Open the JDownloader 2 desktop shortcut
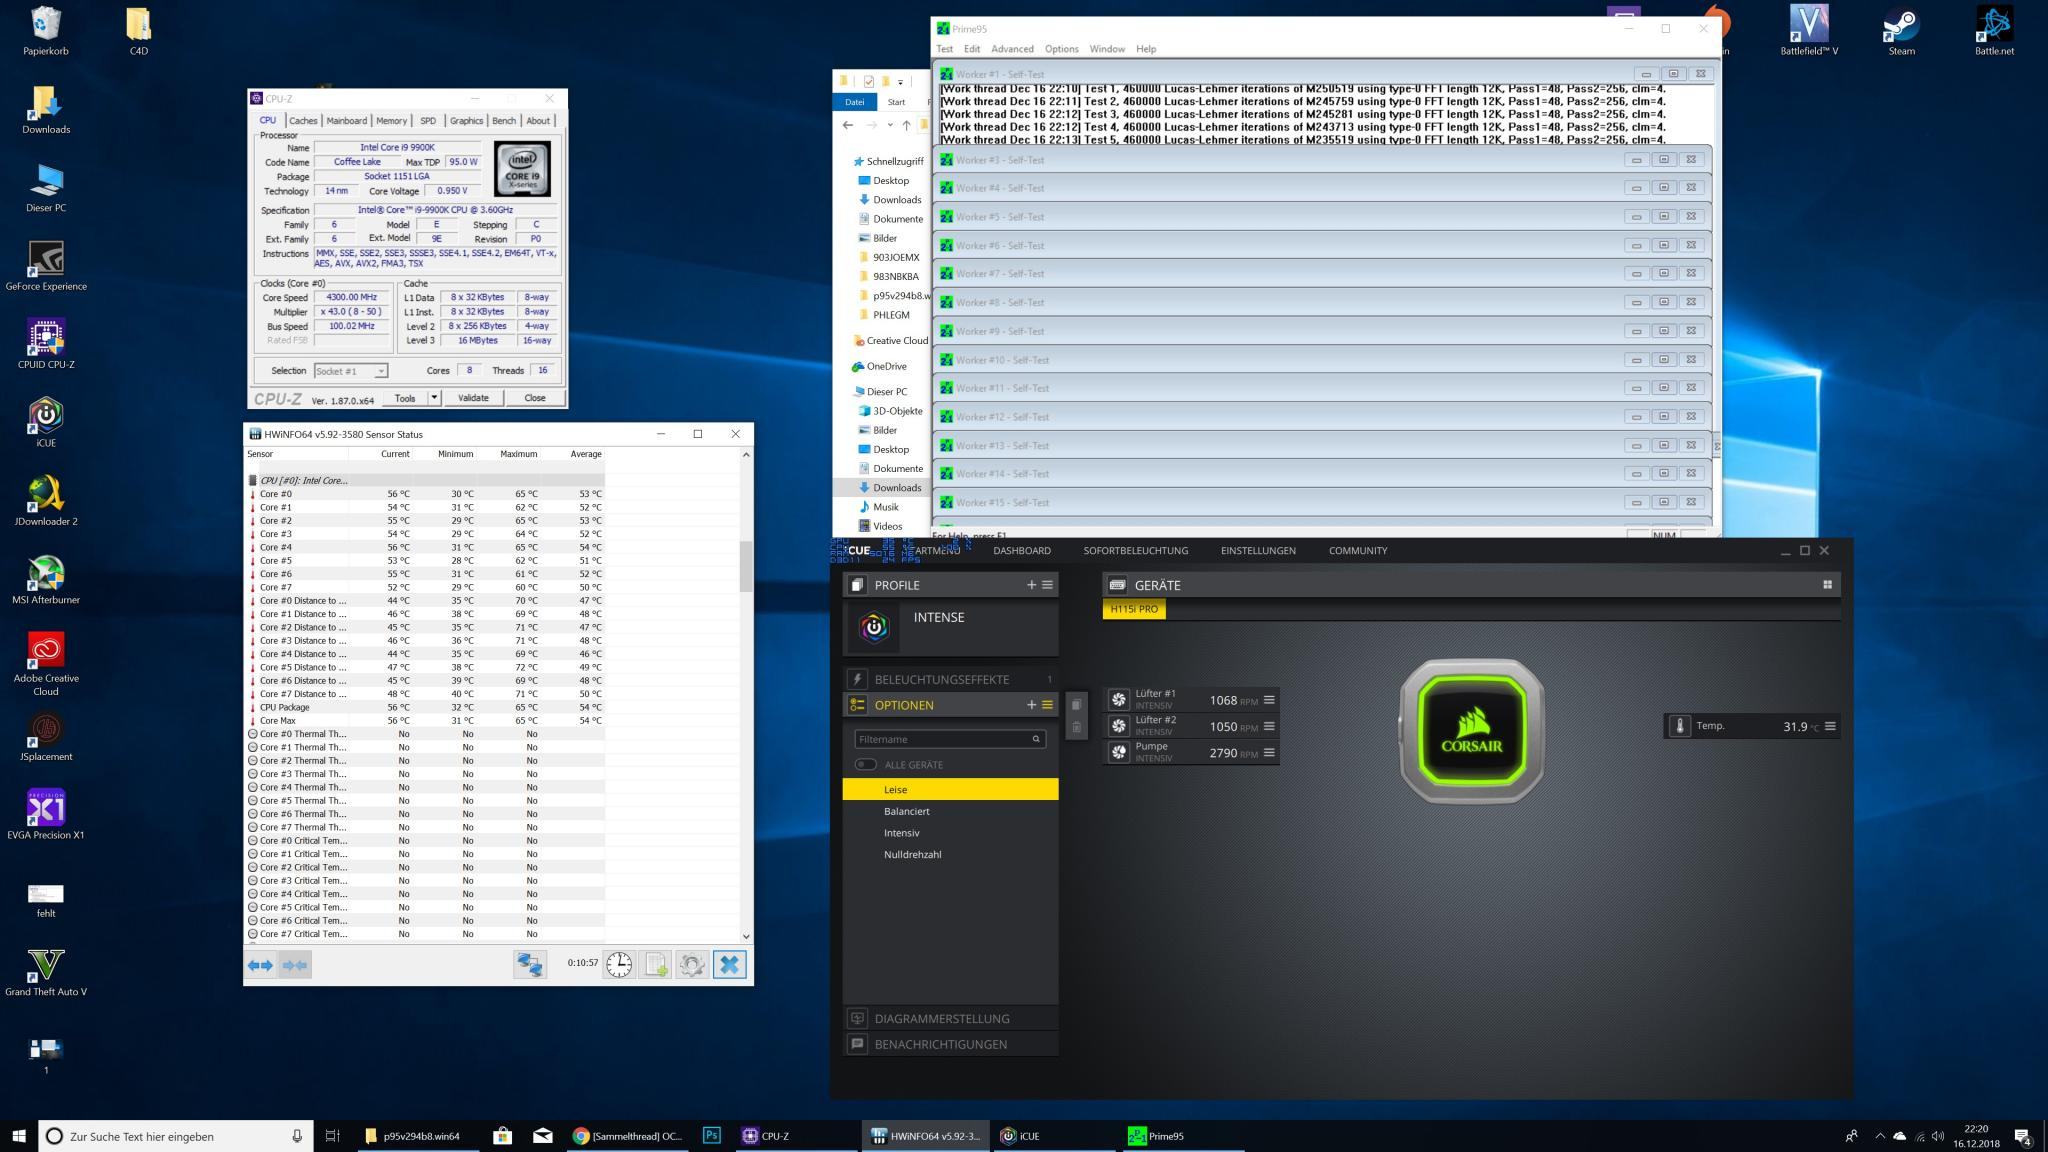The width and height of the screenshot is (2048, 1152). (x=46, y=501)
